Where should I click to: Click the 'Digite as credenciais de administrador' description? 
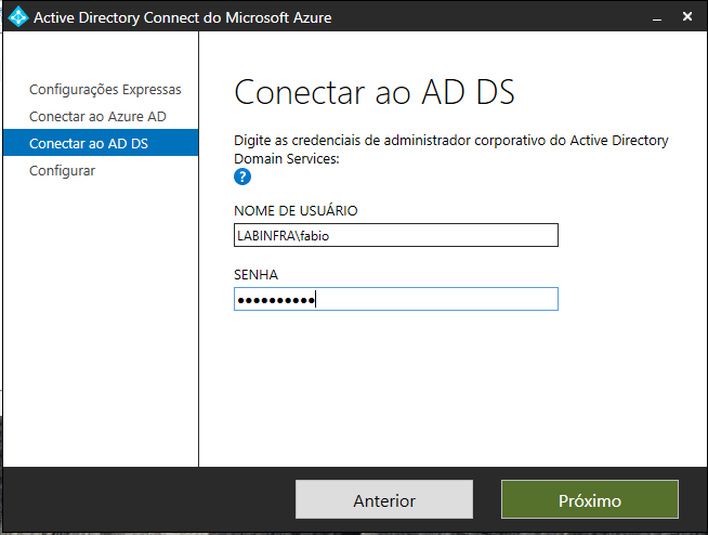tap(451, 149)
